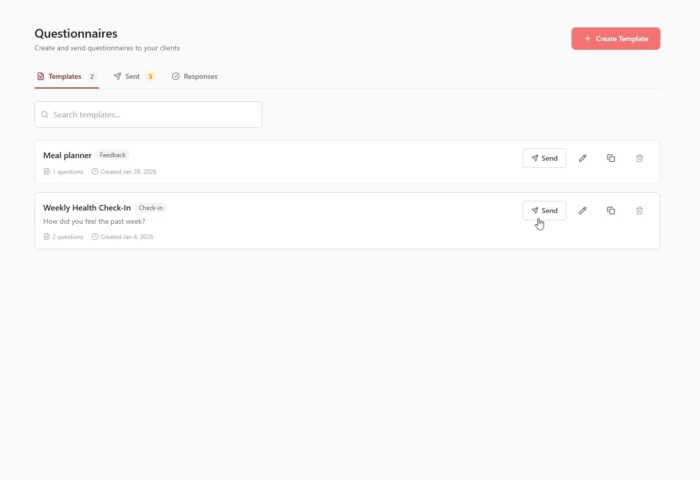Copy the Weekly Health Check-In template
Image resolution: width=700 pixels, height=480 pixels.
coord(611,210)
